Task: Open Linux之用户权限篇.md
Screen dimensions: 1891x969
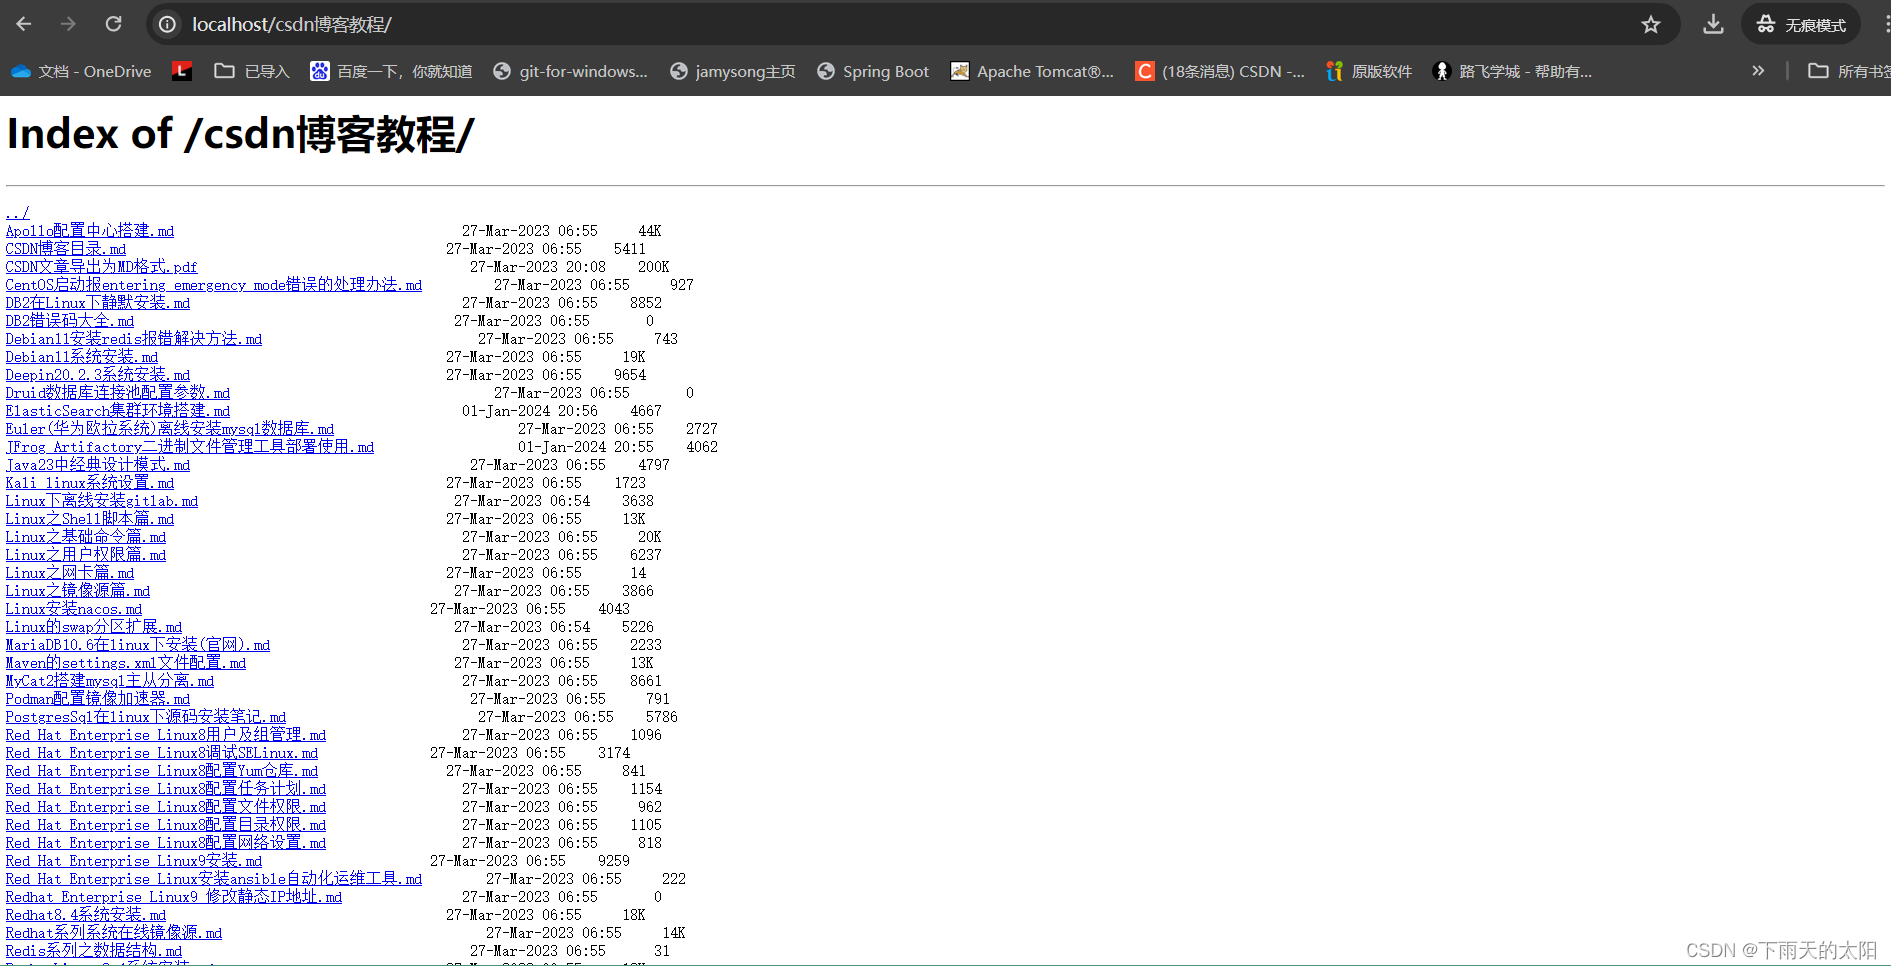Action: 86,555
